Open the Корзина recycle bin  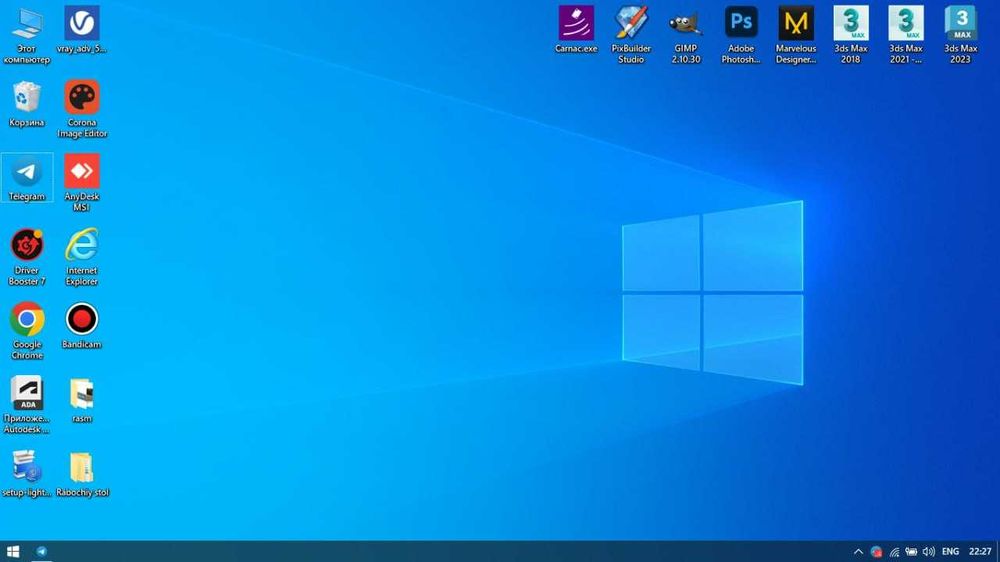(x=27, y=105)
